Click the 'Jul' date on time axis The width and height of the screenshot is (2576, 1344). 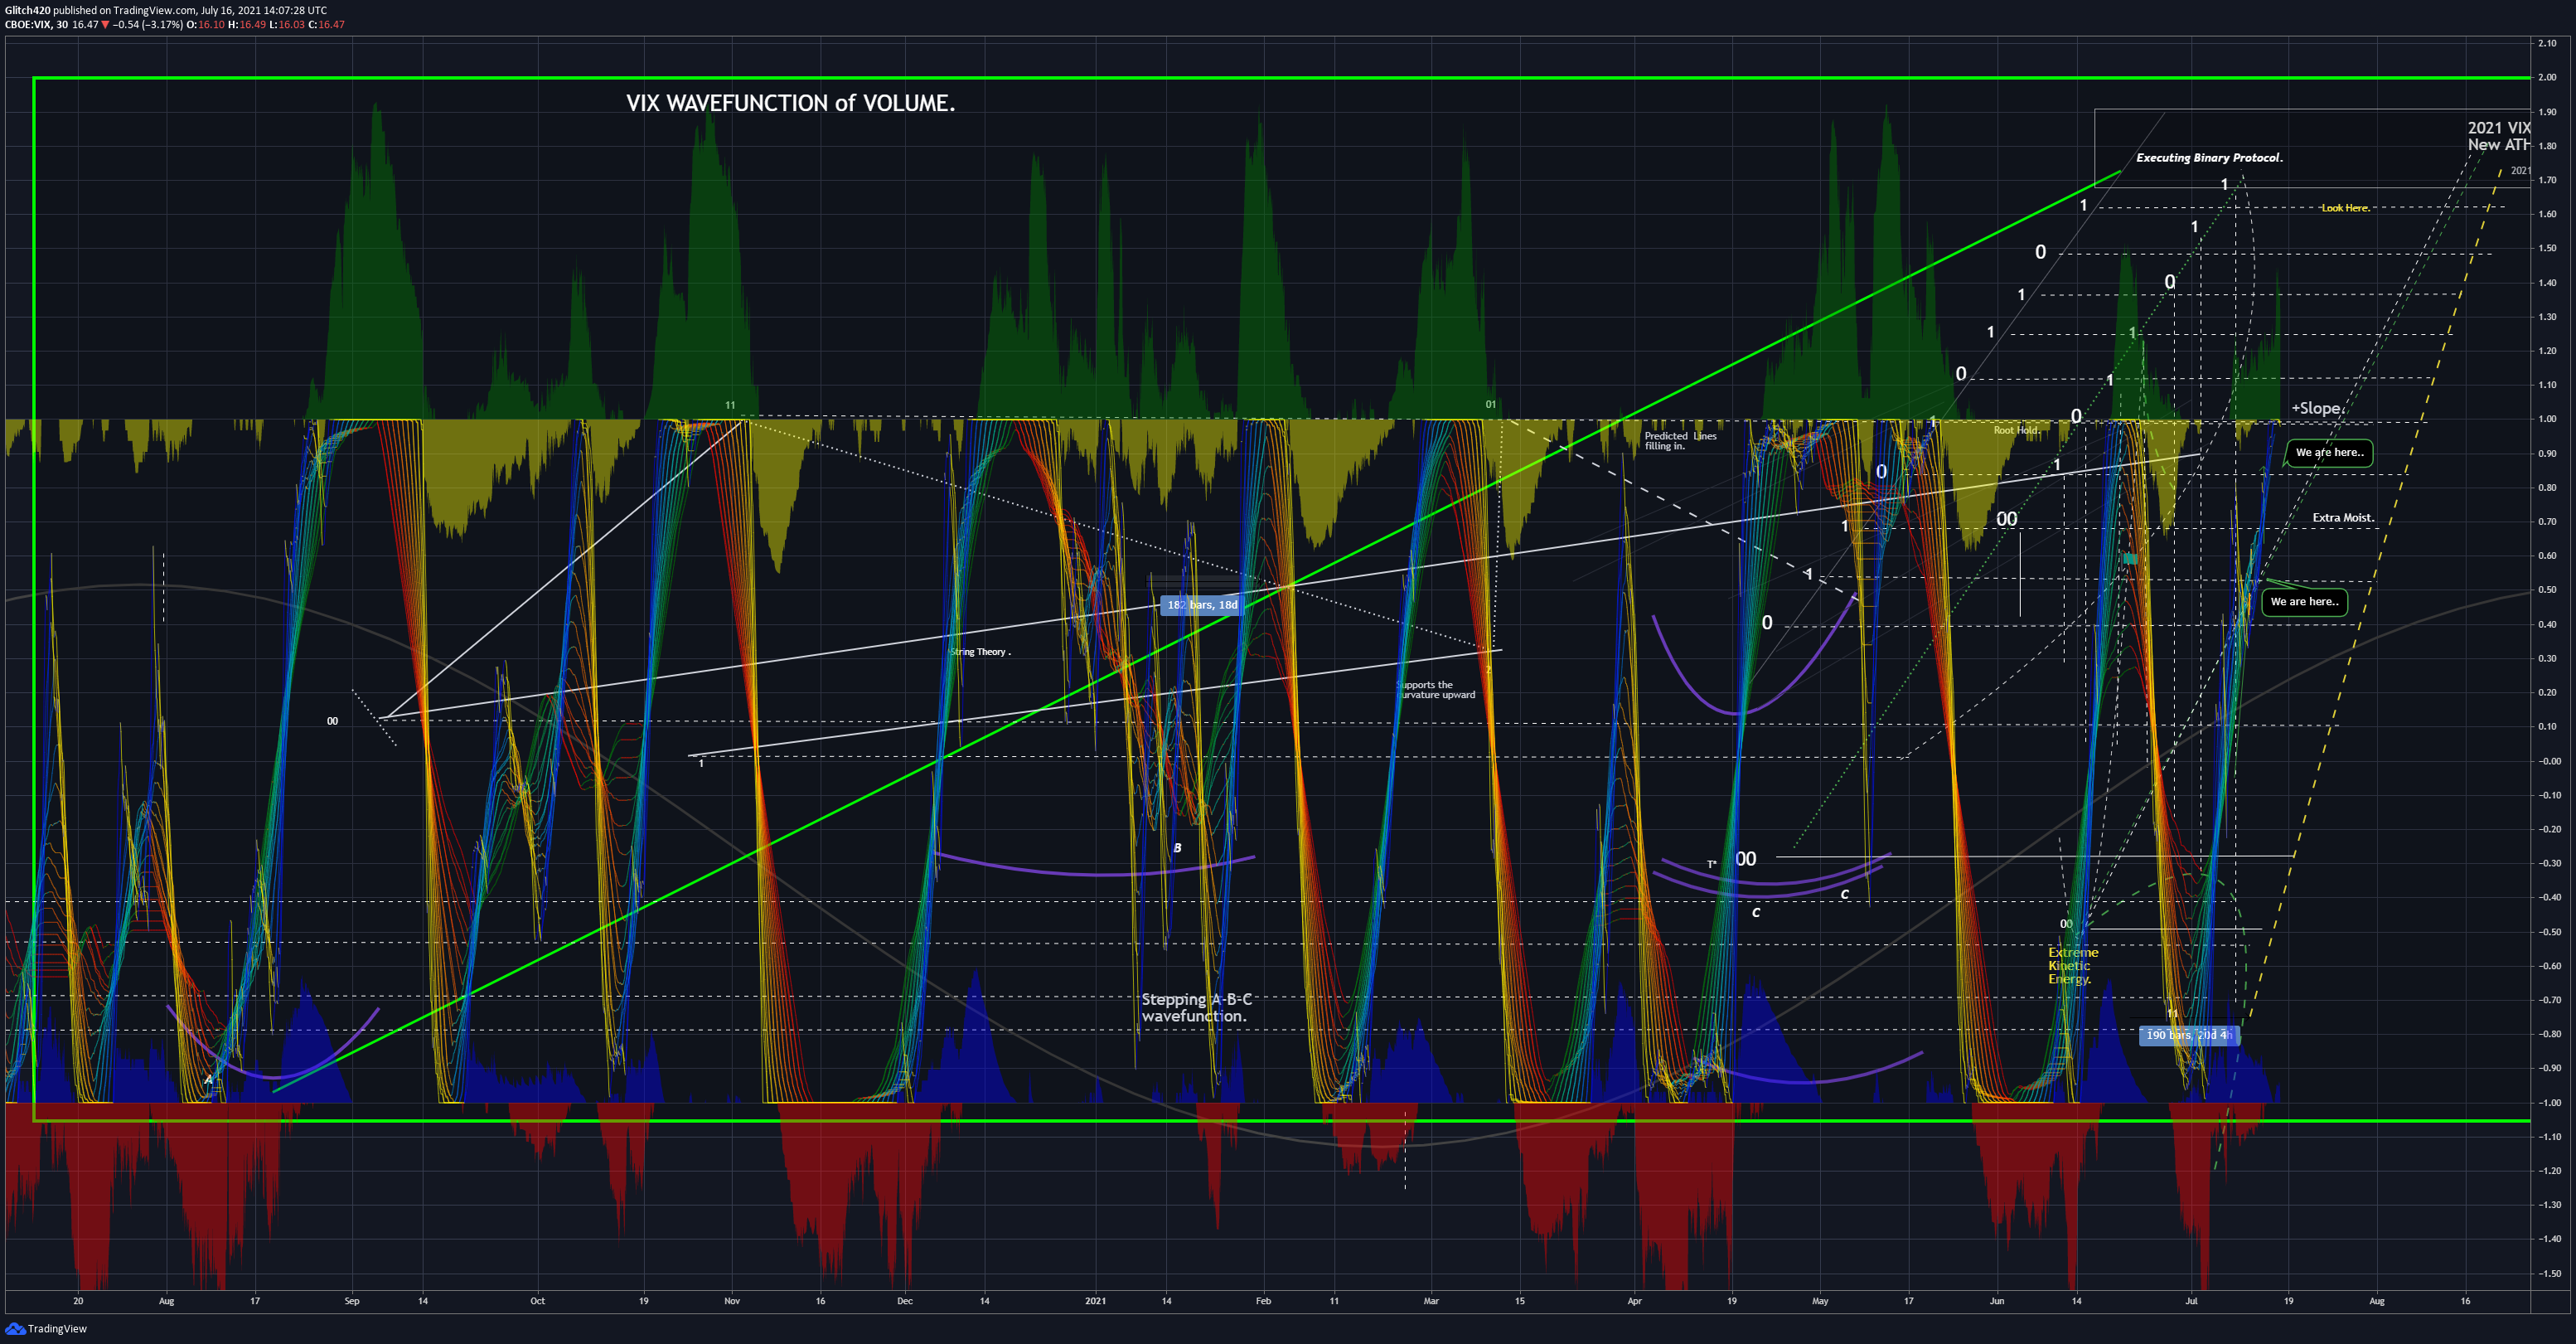(x=2191, y=1301)
